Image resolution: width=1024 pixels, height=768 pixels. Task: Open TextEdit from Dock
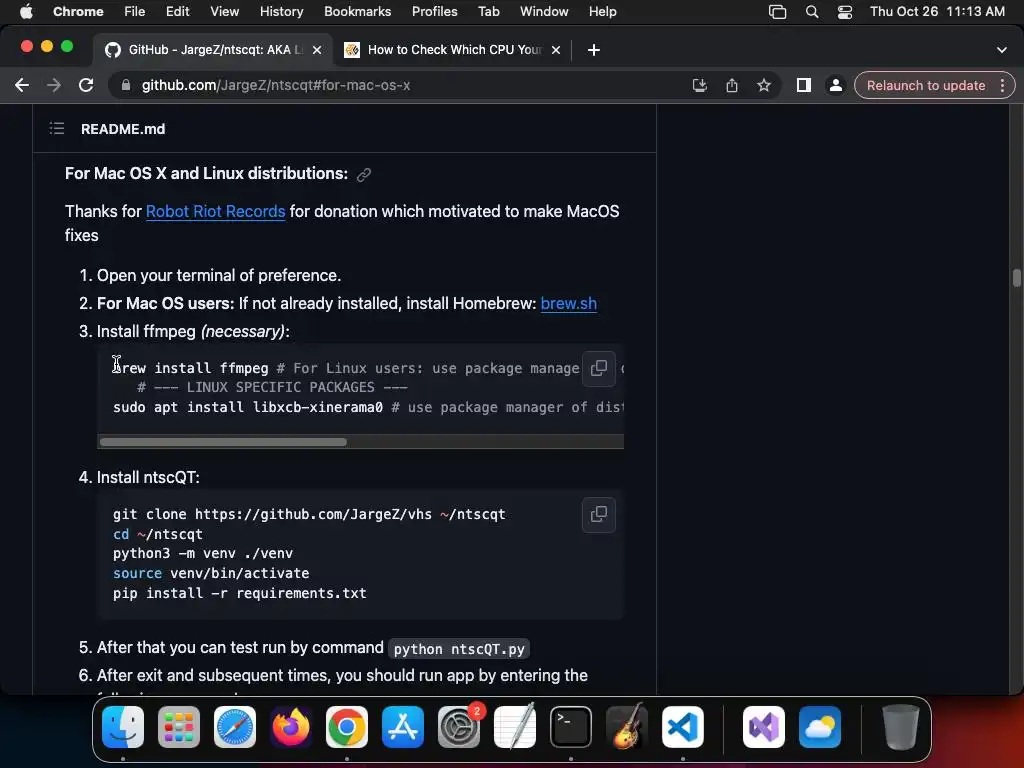(x=515, y=727)
